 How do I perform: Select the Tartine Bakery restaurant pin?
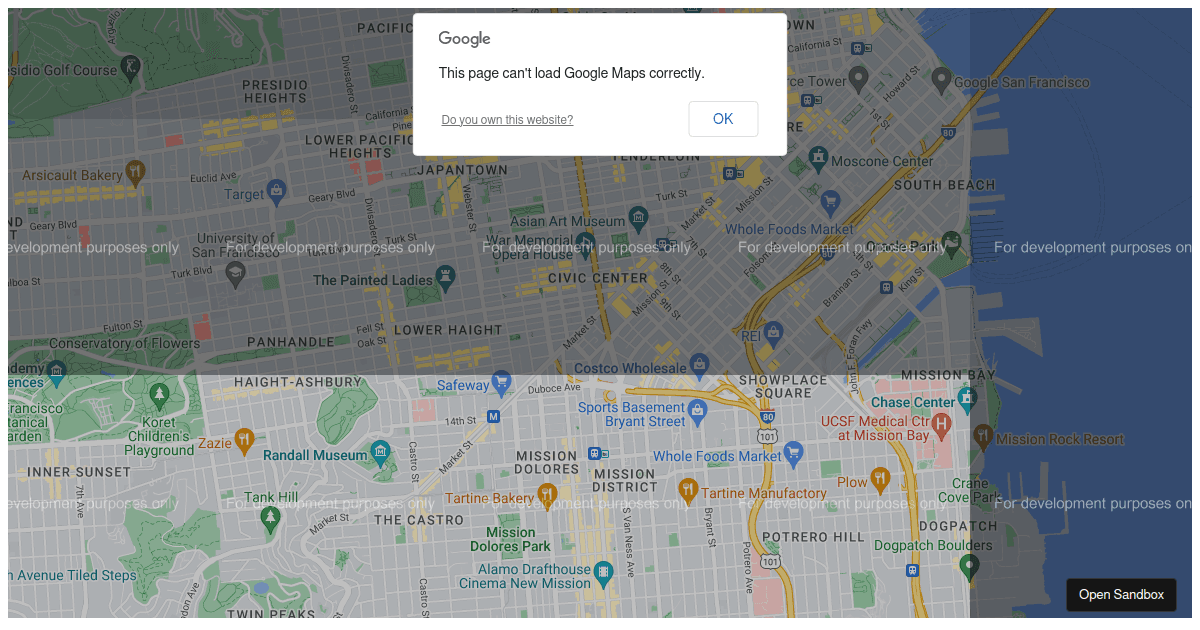pos(547,495)
